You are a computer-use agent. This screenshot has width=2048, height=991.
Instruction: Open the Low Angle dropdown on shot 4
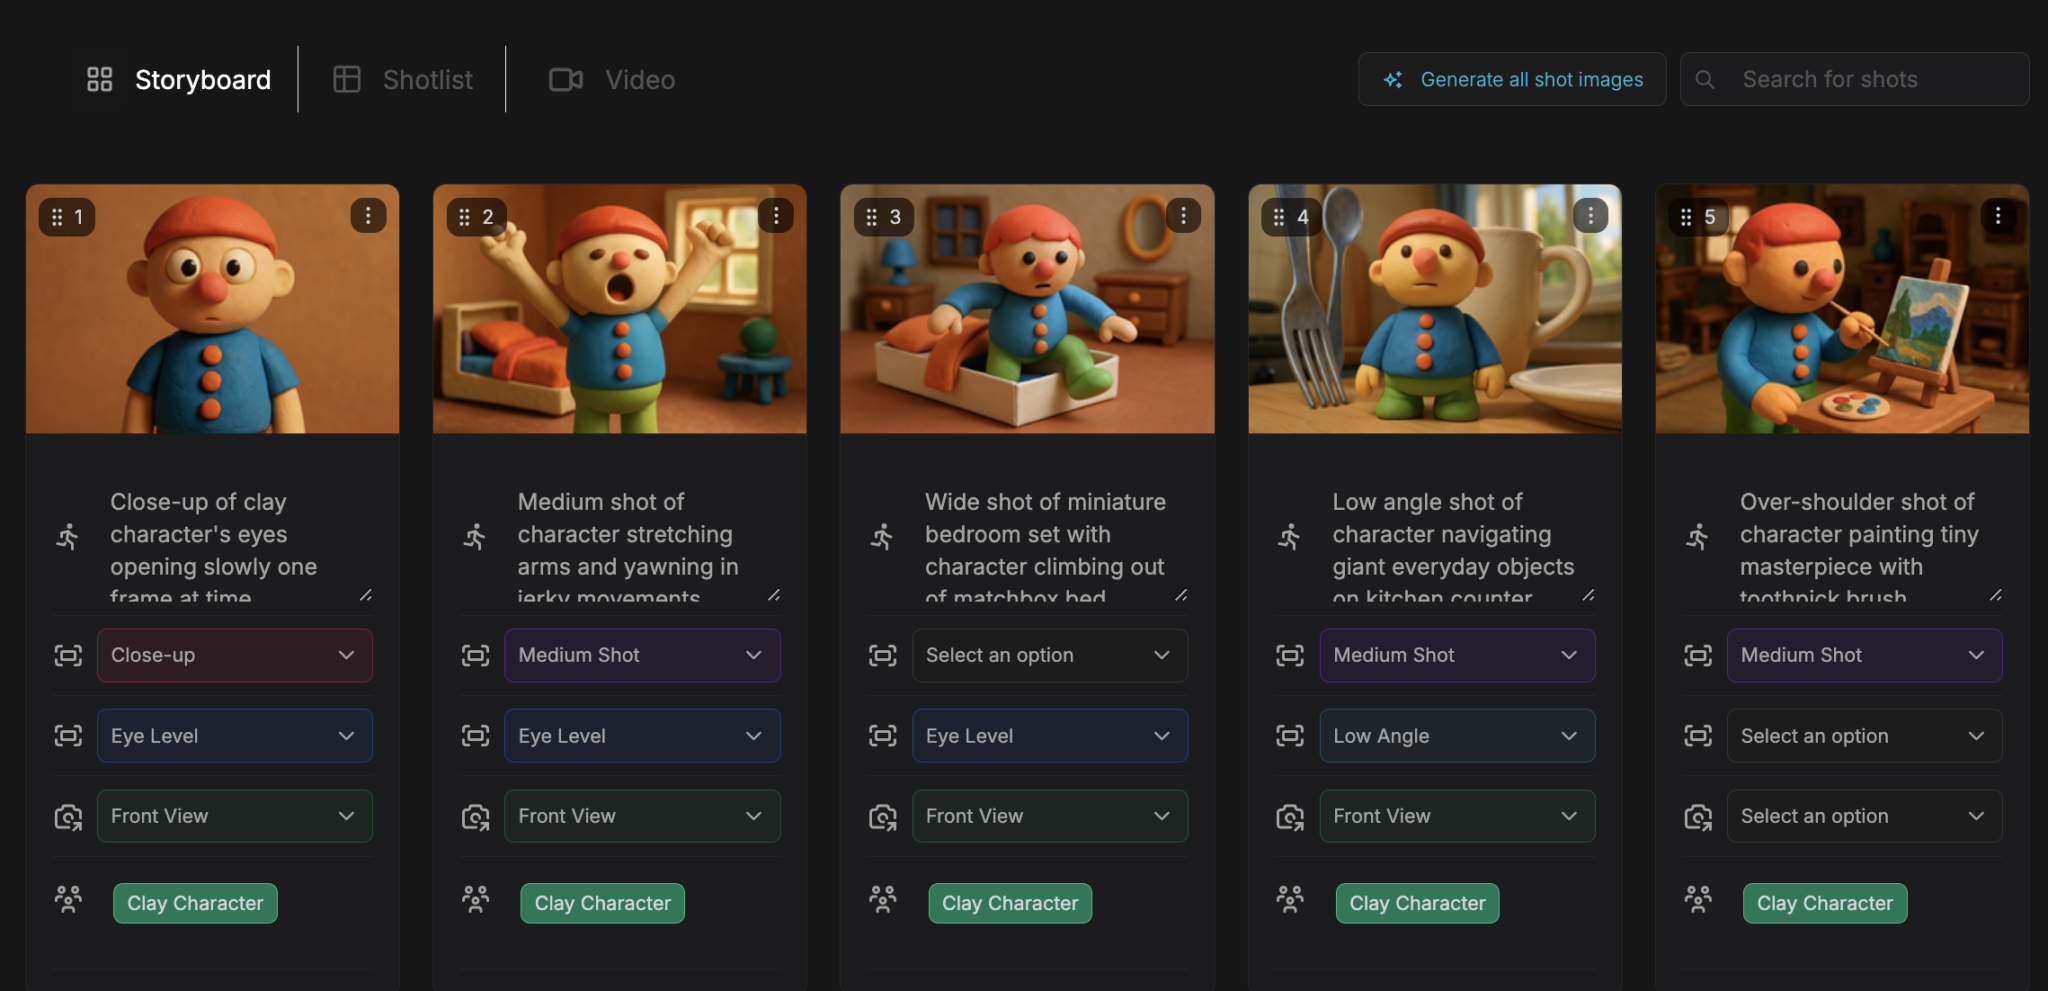coord(1456,735)
